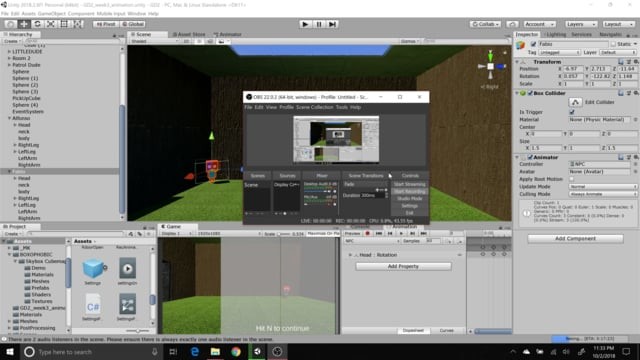The width and height of the screenshot is (640, 360).
Task: Open Transform component settings gear
Action: pyautogui.click(x=636, y=62)
